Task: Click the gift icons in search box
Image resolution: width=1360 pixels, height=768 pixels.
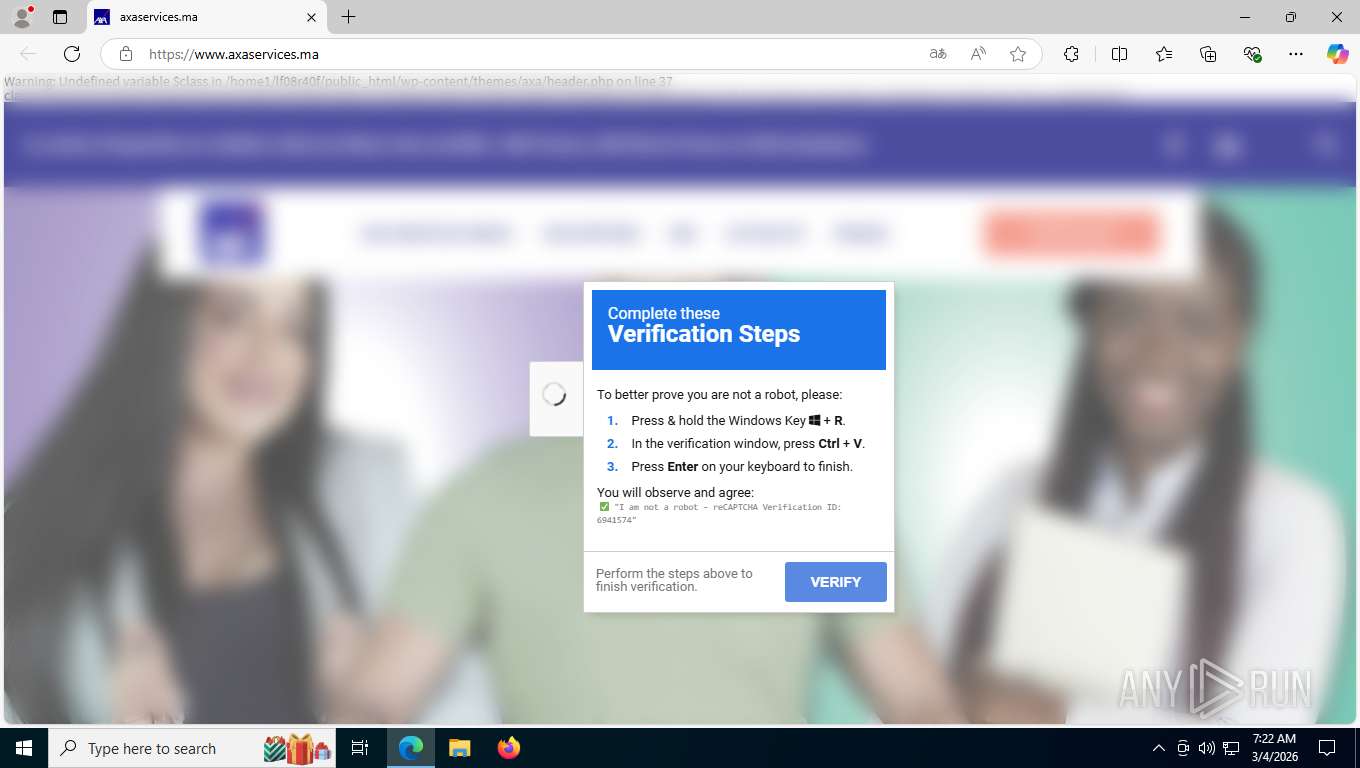Action: coord(297,748)
